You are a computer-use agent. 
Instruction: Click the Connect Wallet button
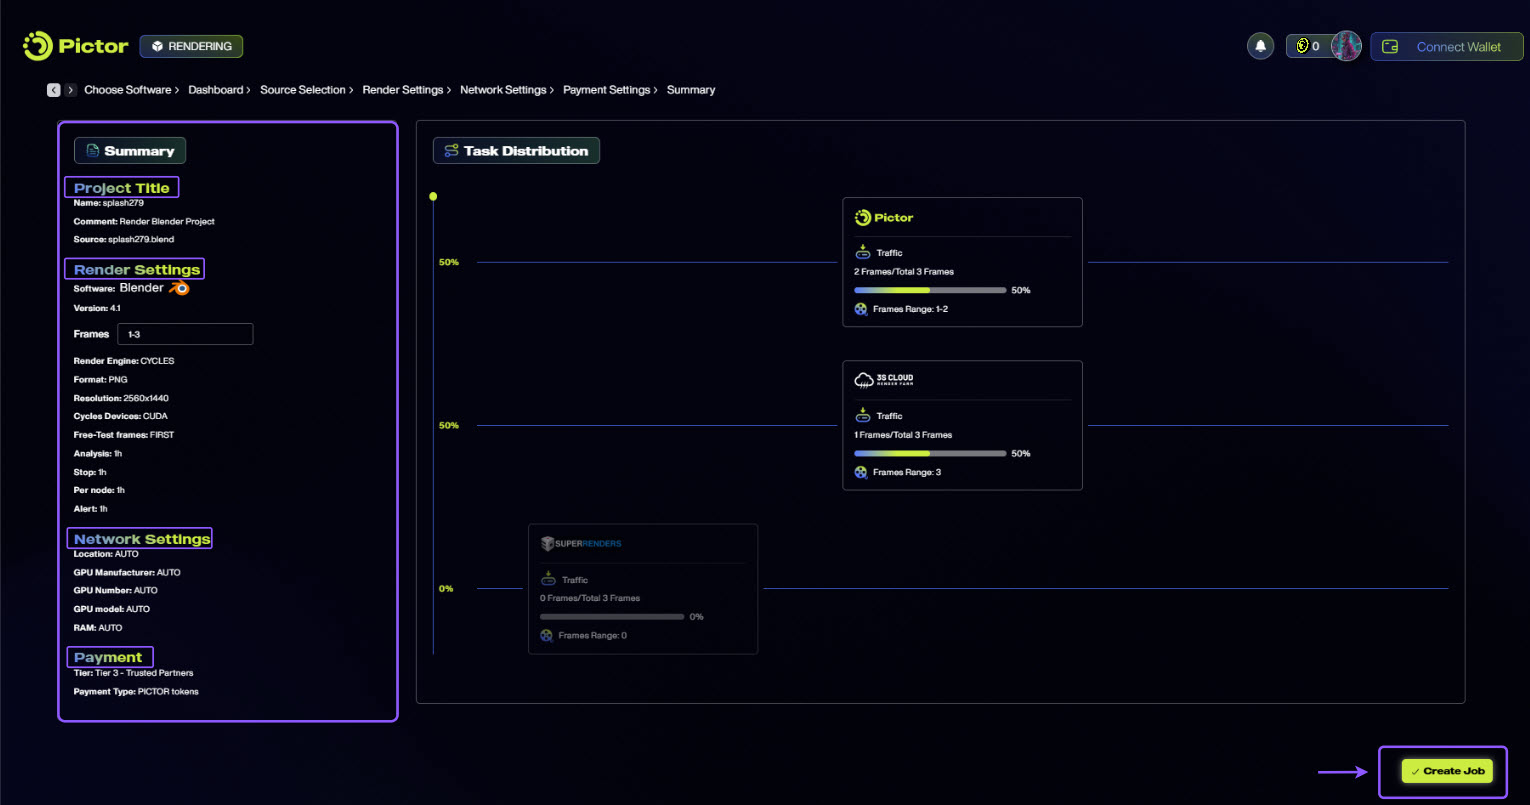point(1446,47)
